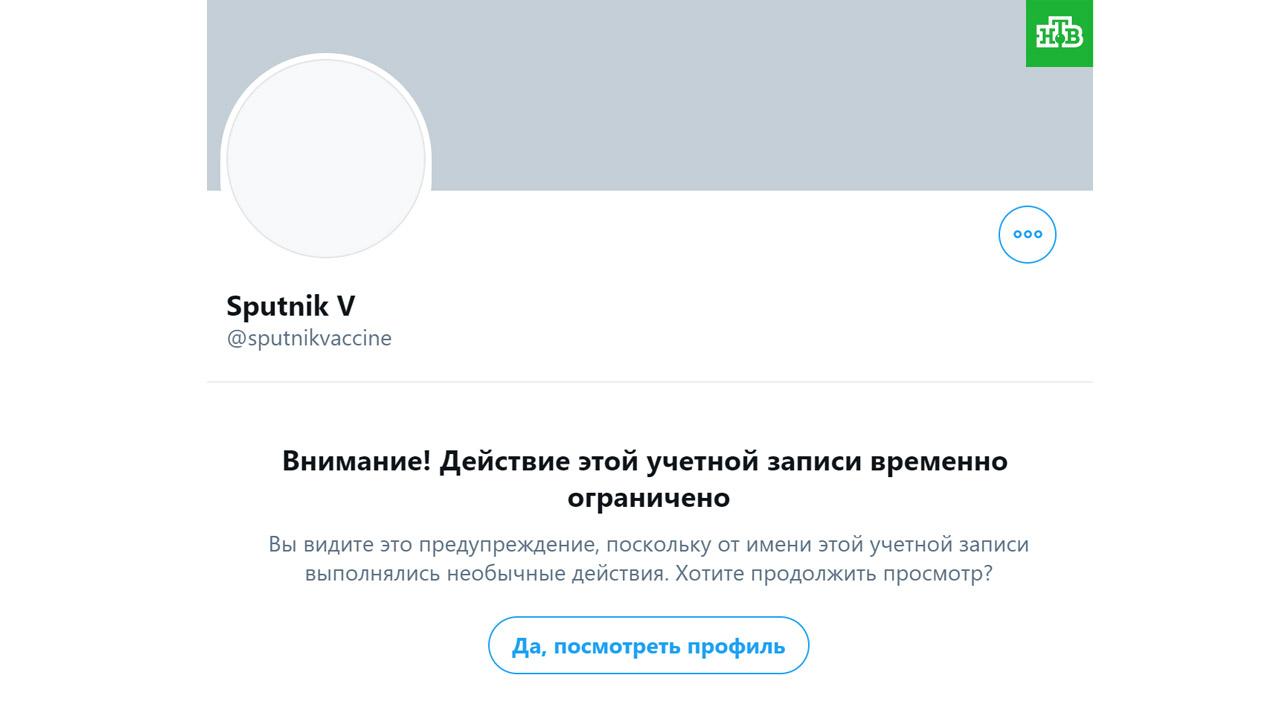This screenshot has width=1280, height=720.
Task: Click "учетной записи" in the bold heading
Action: (x=754, y=461)
